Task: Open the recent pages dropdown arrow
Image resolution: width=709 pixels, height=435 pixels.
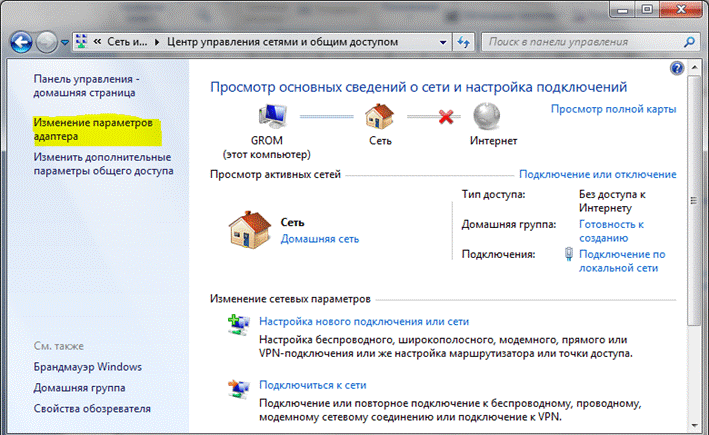Action: 65,44
